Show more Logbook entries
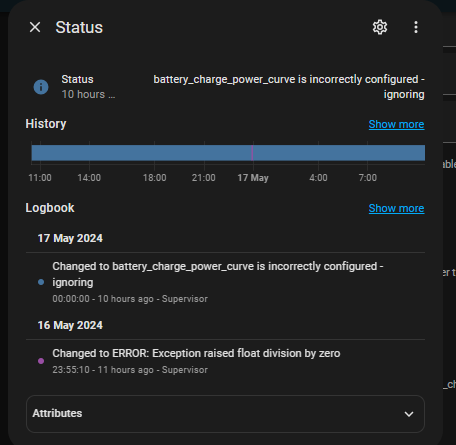 [396, 208]
